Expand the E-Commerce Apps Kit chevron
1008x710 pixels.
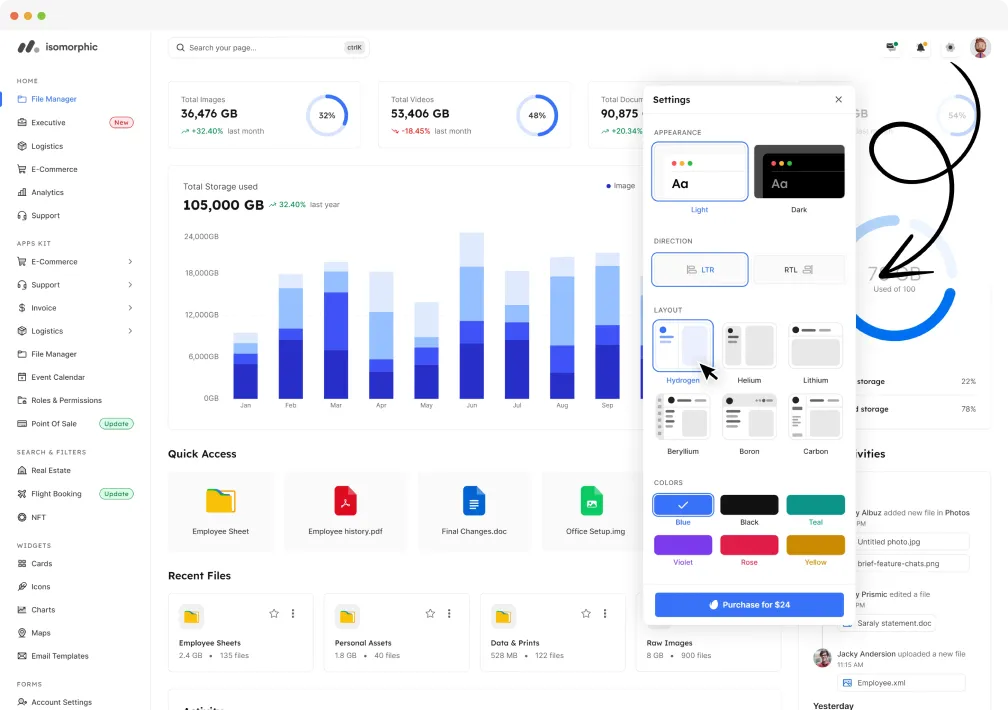[x=130, y=262]
